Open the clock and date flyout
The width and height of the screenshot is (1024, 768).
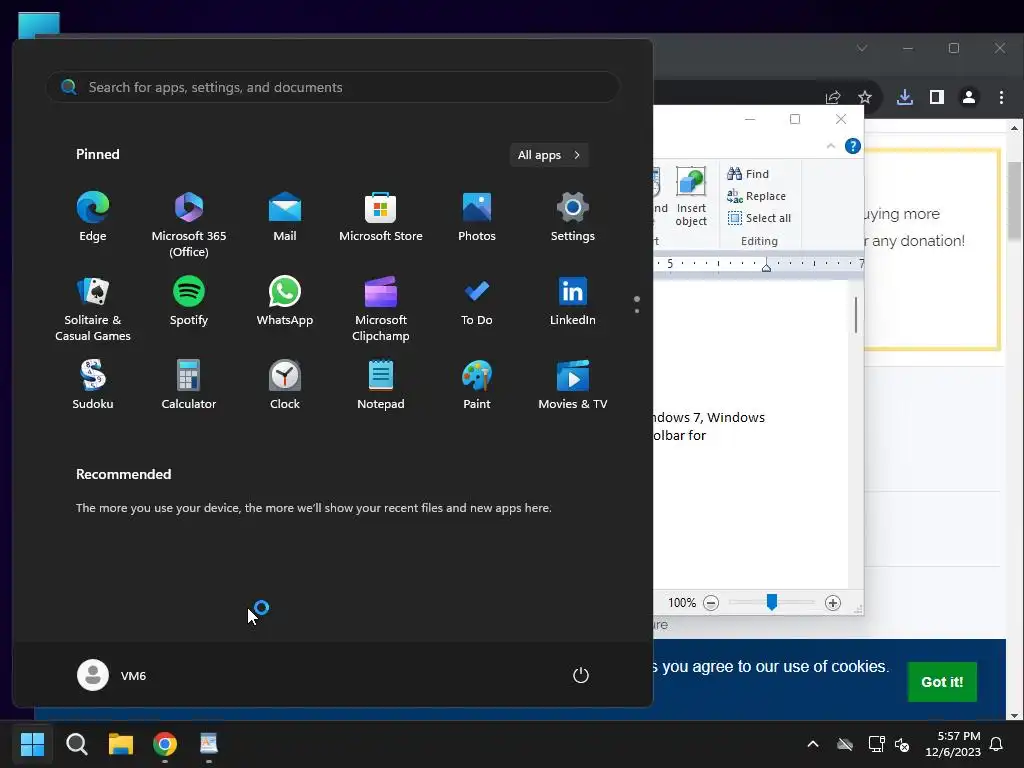(953, 744)
